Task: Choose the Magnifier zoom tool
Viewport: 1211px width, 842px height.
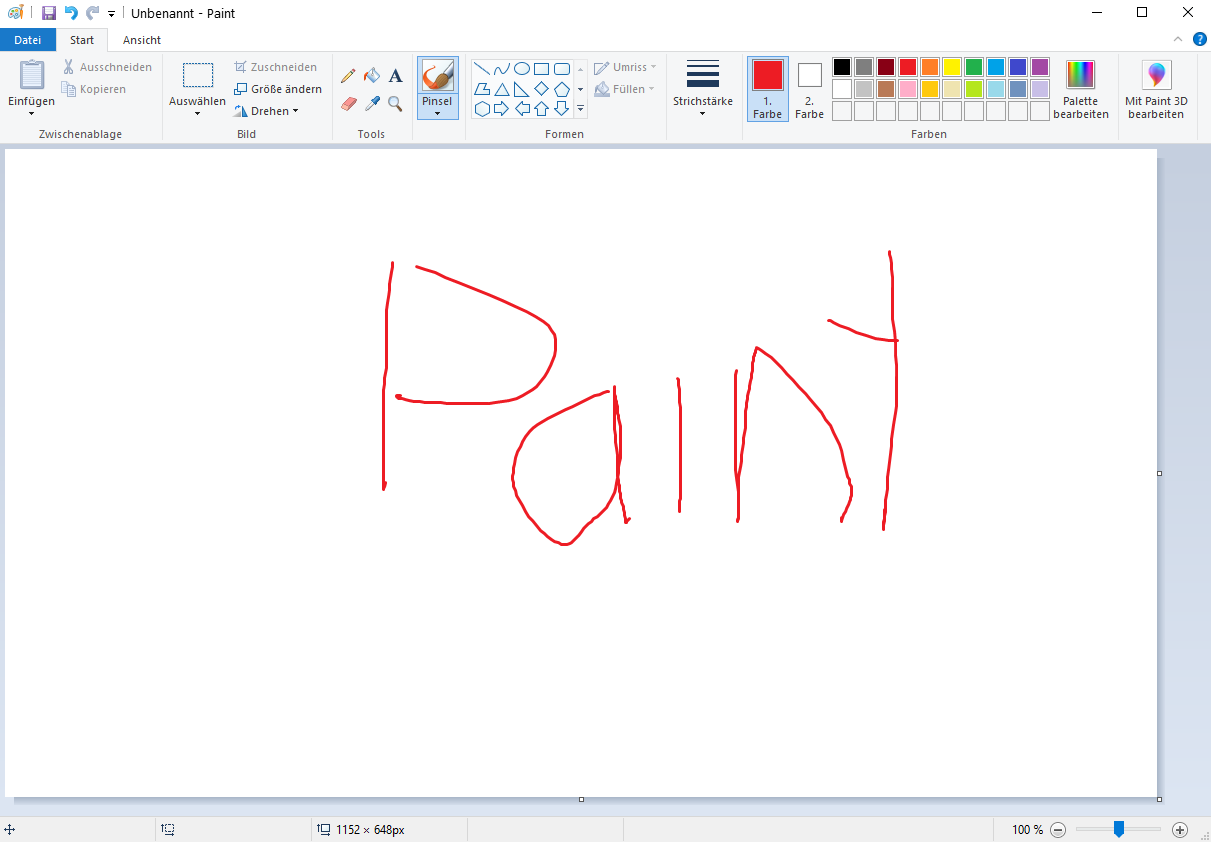Action: 395,103
